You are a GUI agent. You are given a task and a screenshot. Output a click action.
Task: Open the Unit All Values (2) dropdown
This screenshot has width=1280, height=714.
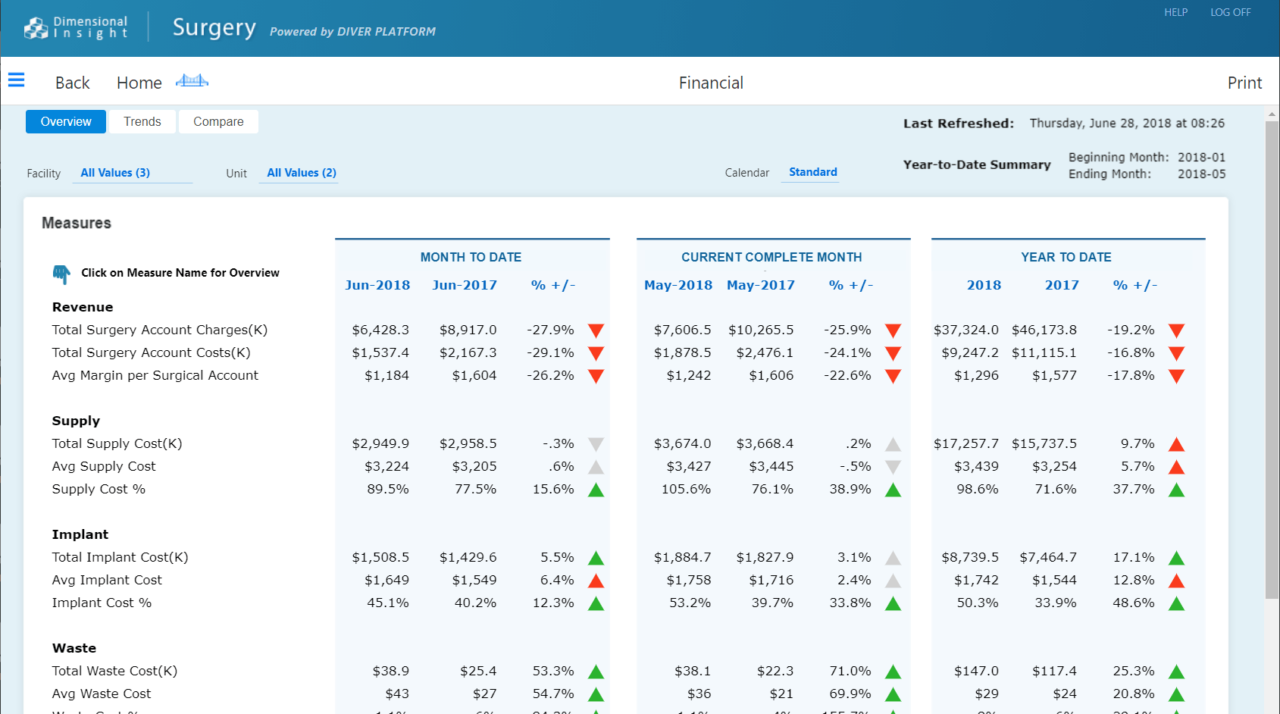click(x=301, y=173)
